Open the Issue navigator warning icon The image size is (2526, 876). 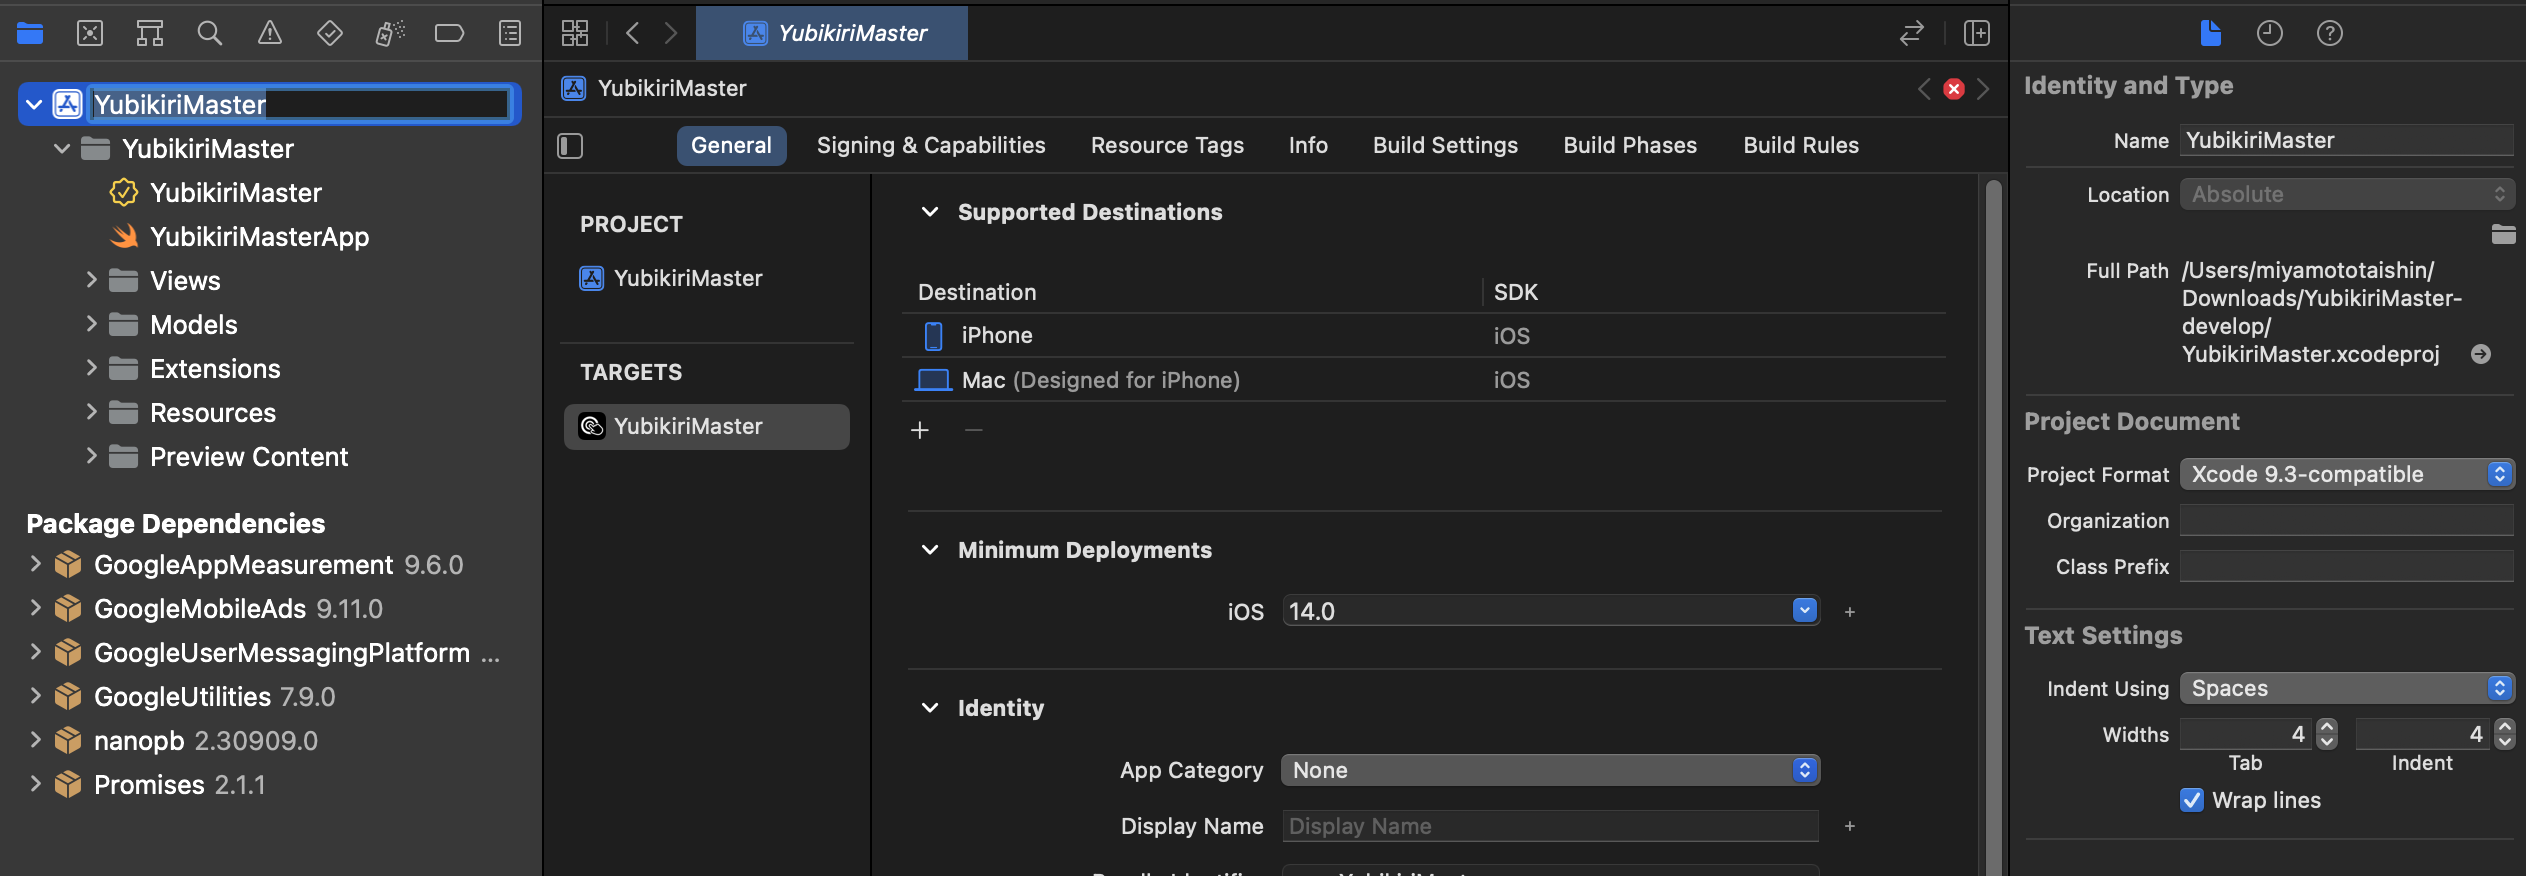(x=270, y=33)
